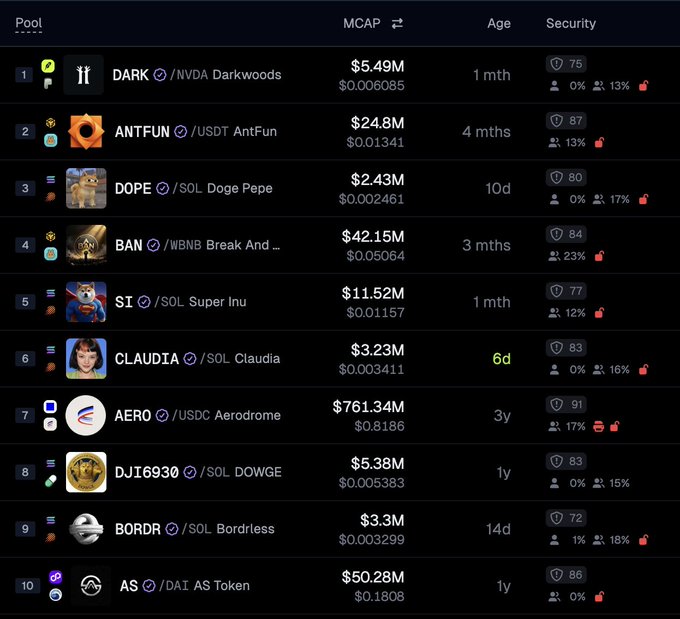This screenshot has height=619, width=680.
Task: Click the Super Inu name text
Action: click(x=218, y=302)
